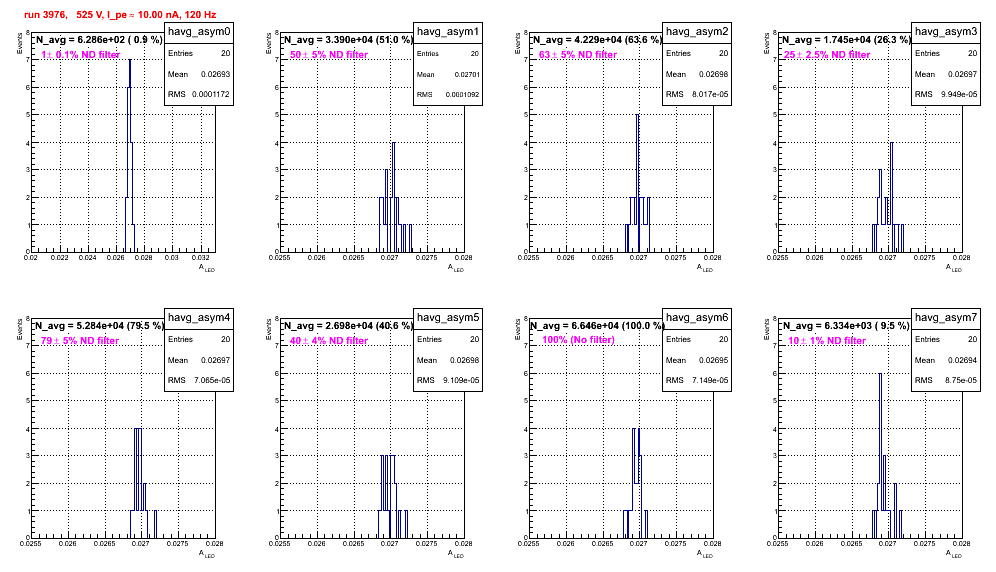The image size is (996, 572).
Task: Click the N_avg = 1.745e+04 label
Action: coord(846,39)
